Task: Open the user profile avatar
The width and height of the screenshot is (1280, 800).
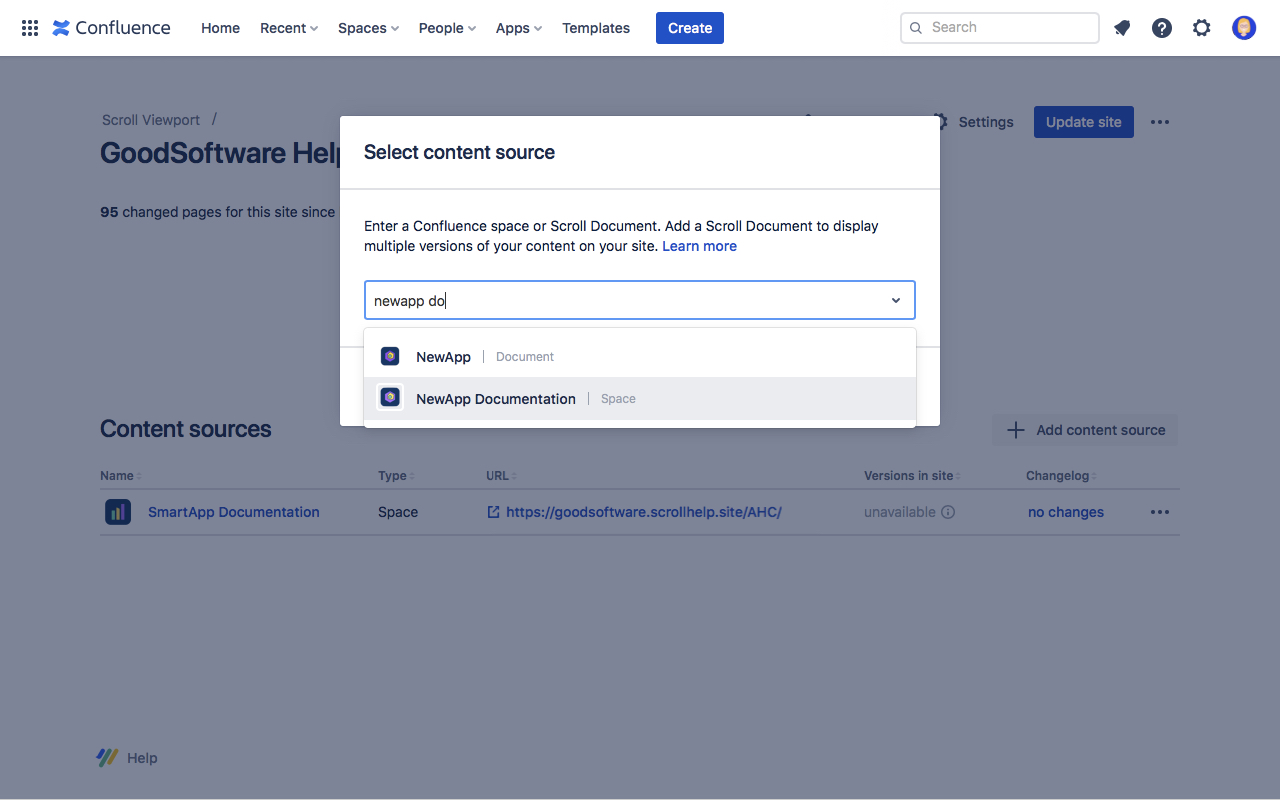Action: [x=1244, y=28]
